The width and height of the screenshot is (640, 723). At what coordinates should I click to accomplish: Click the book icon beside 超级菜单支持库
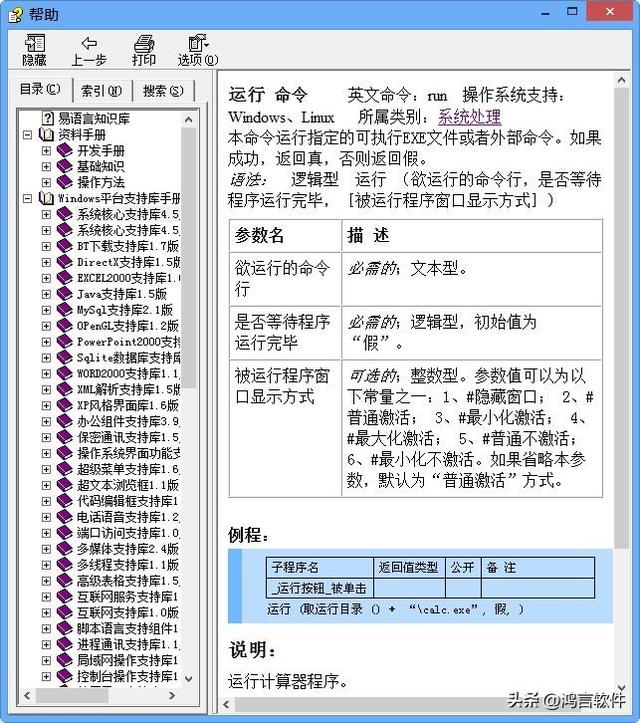point(65,469)
